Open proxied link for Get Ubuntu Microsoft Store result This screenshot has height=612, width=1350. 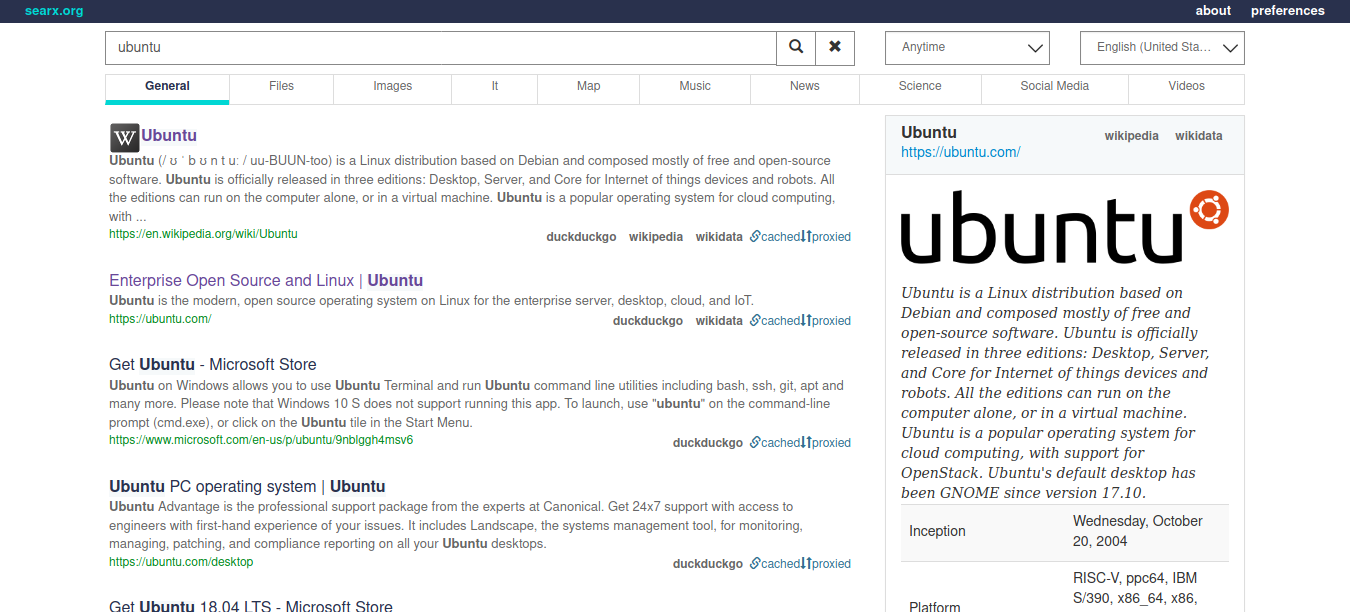pyautogui.click(x=826, y=443)
